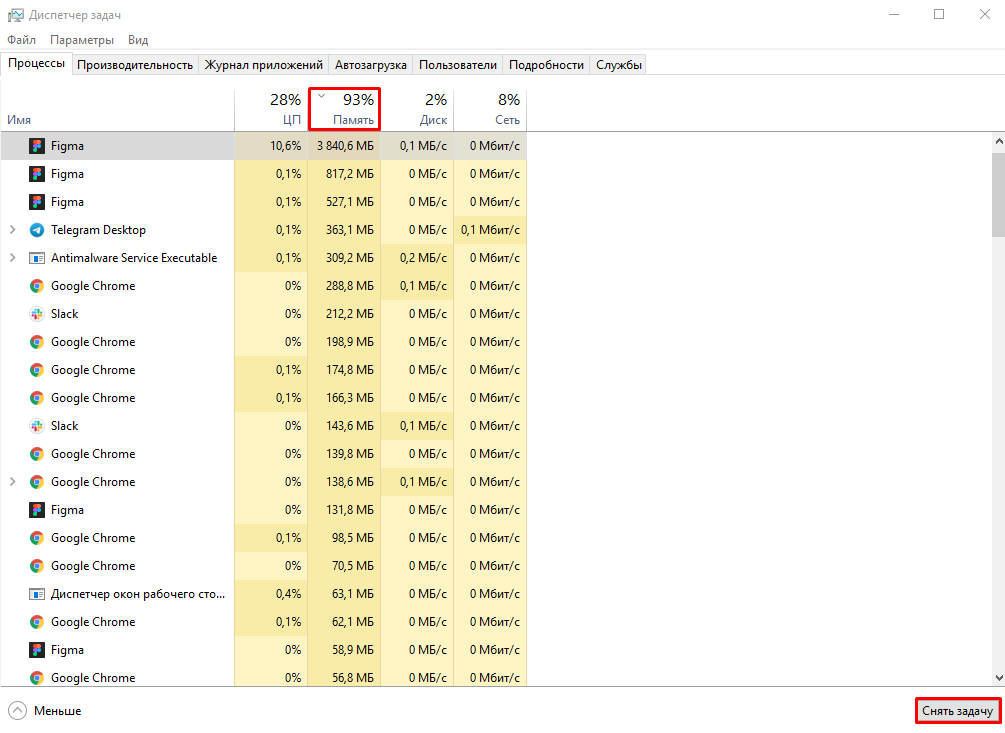Sort processes by the ЦП column

point(271,109)
